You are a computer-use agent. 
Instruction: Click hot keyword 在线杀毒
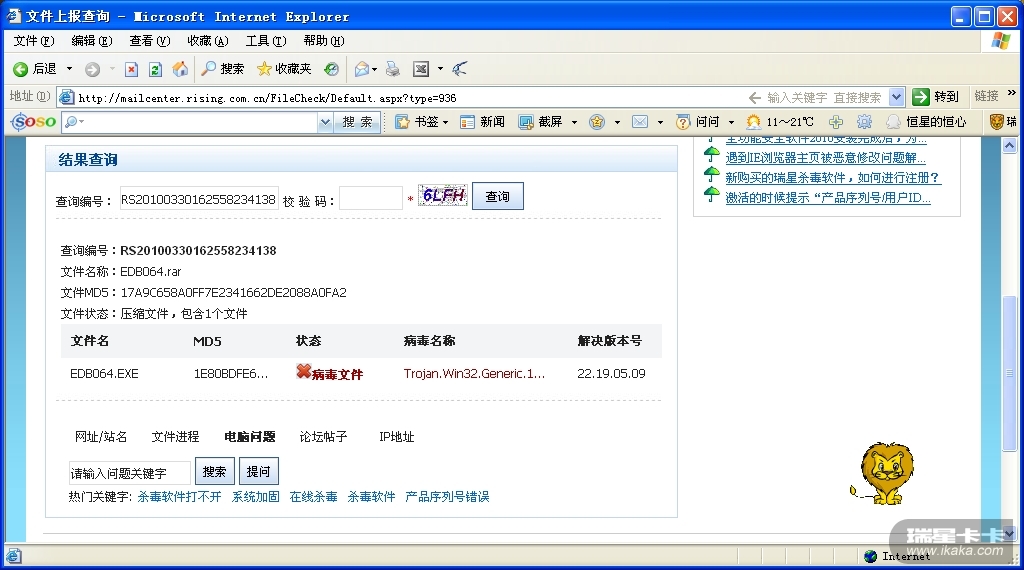(x=313, y=497)
